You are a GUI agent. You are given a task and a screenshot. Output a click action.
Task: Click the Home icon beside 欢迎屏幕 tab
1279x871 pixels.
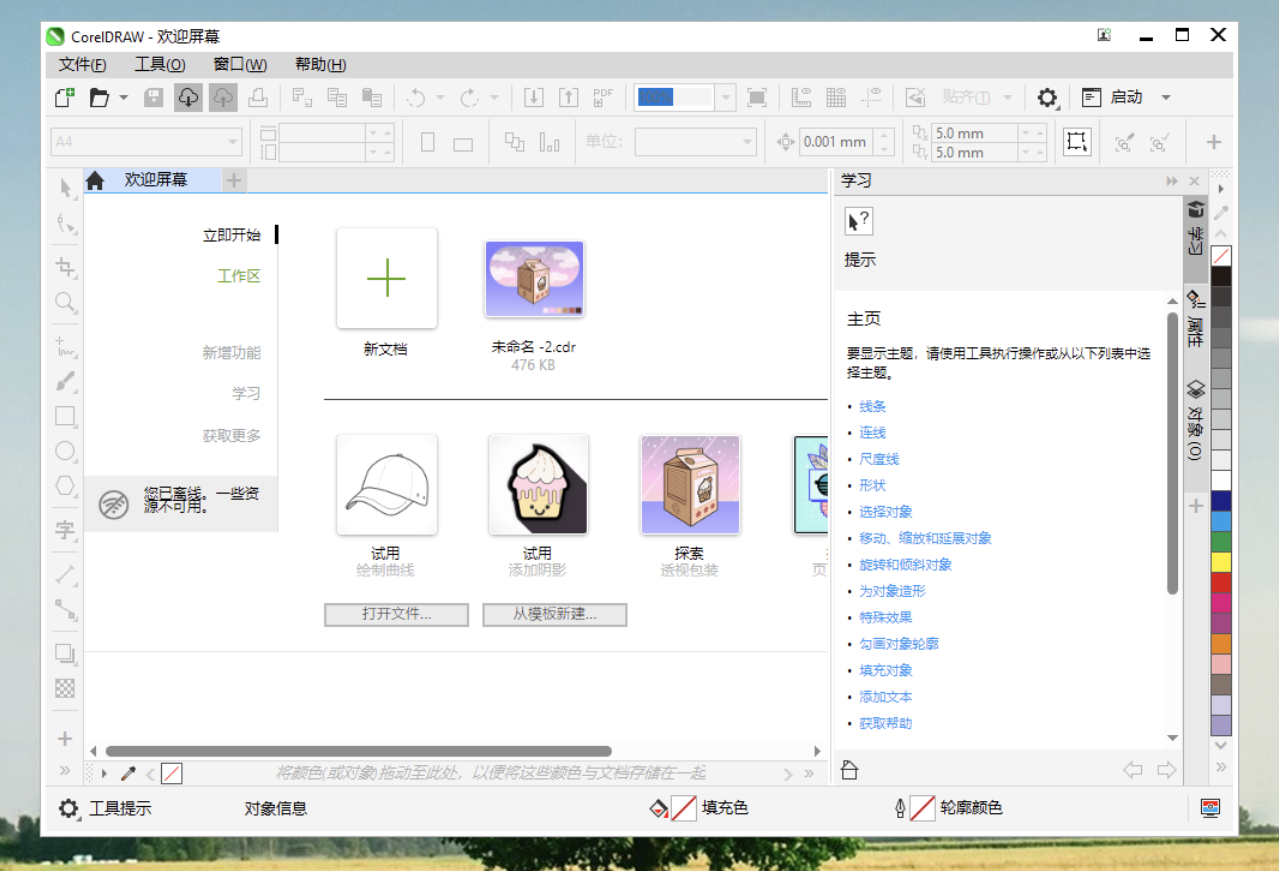[x=95, y=181]
